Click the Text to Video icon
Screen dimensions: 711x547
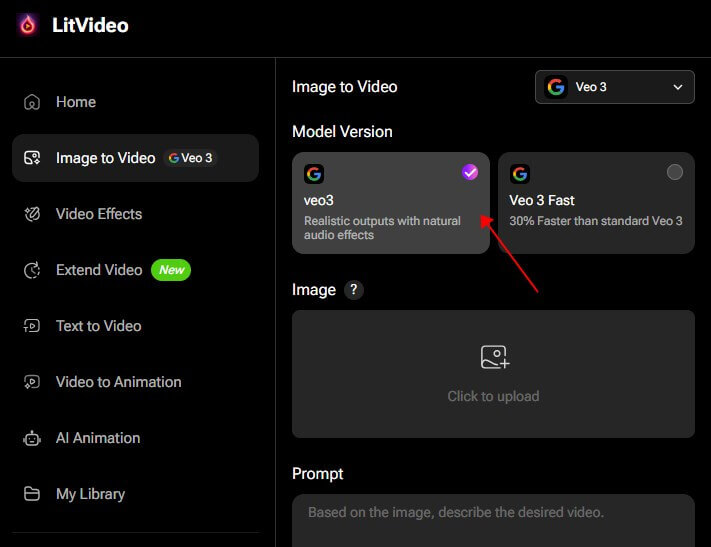33,326
